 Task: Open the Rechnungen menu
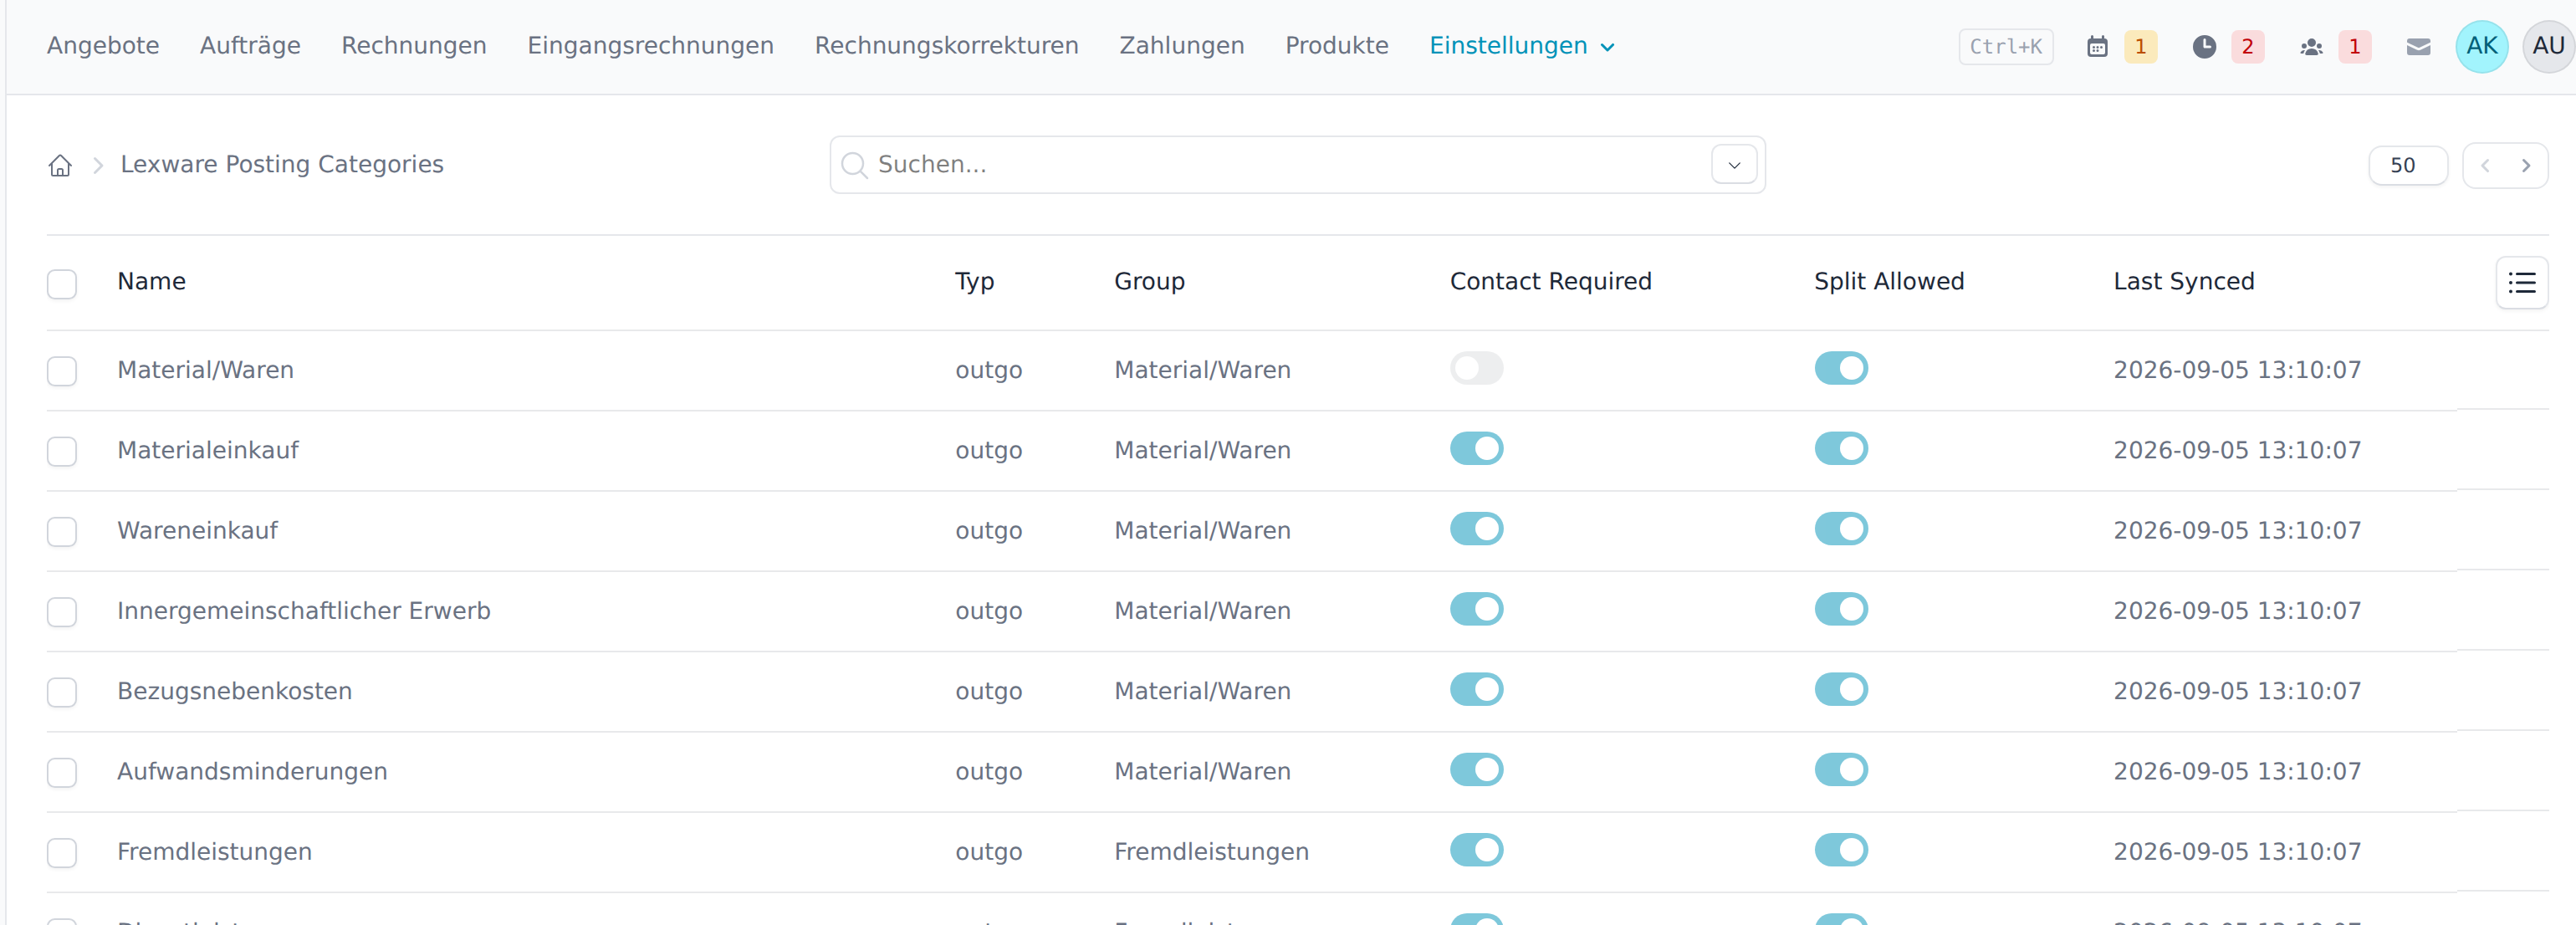(414, 46)
